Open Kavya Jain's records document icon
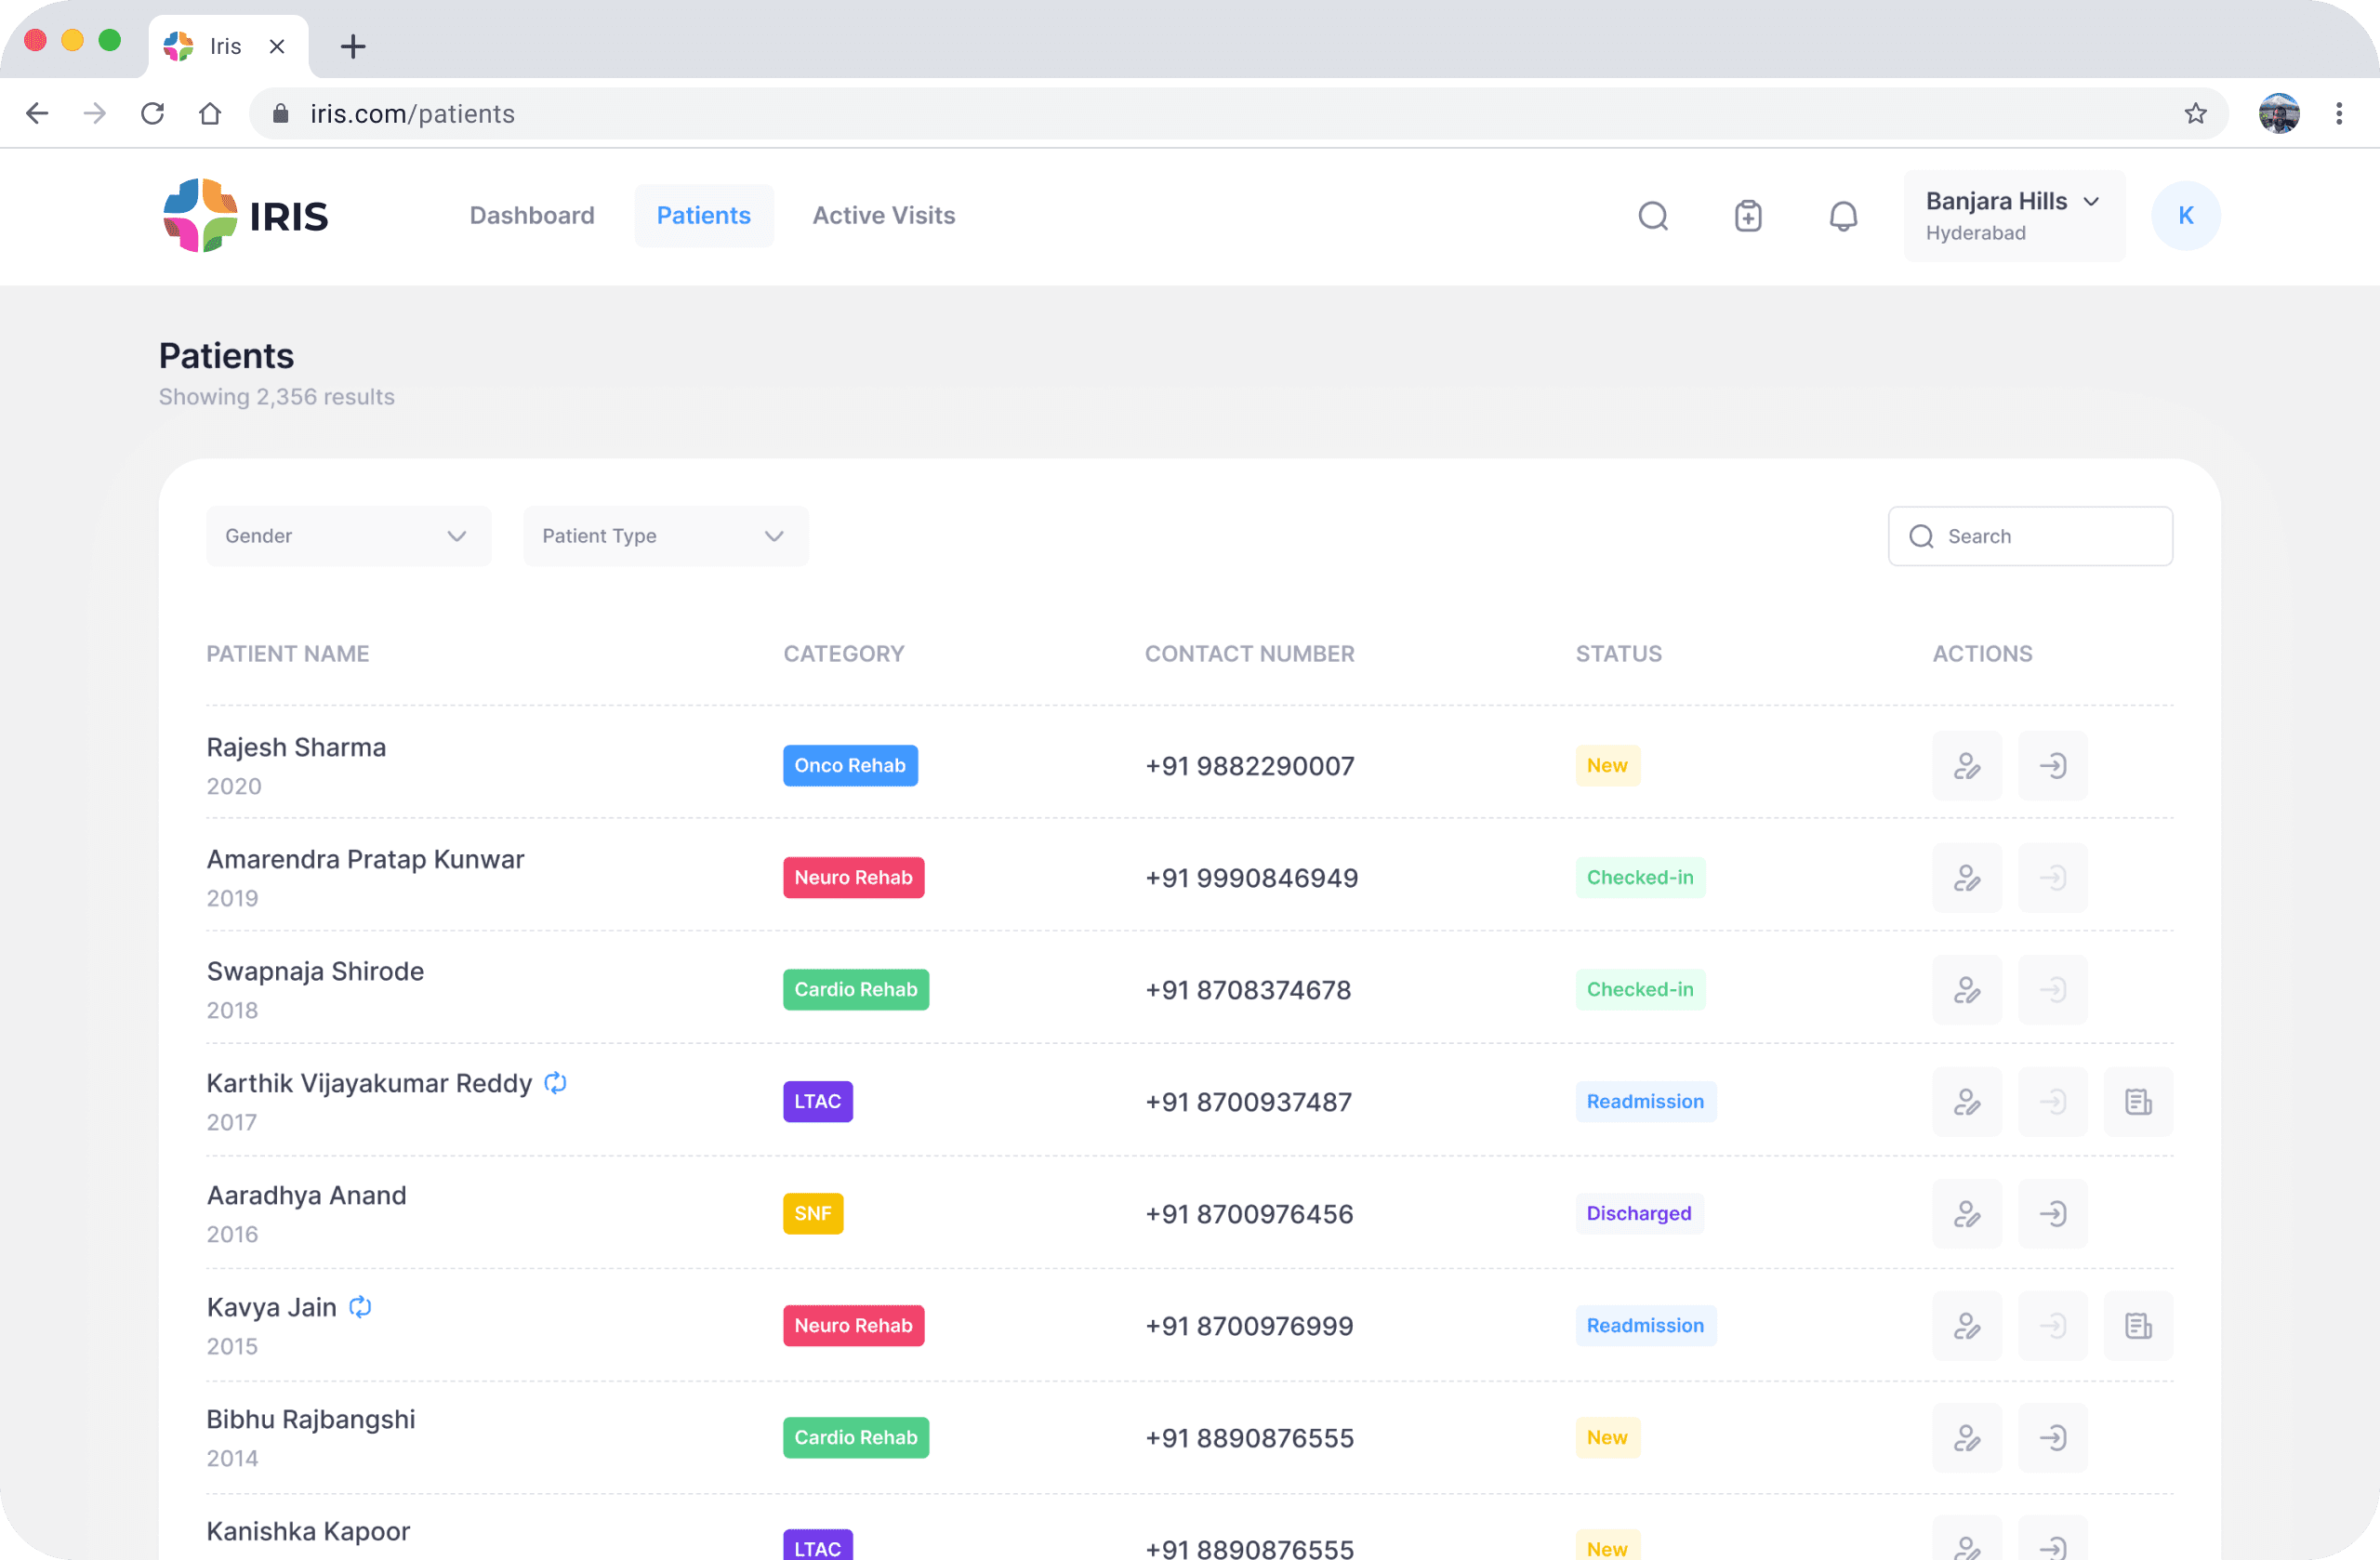2380x1560 pixels. [x=2138, y=1326]
